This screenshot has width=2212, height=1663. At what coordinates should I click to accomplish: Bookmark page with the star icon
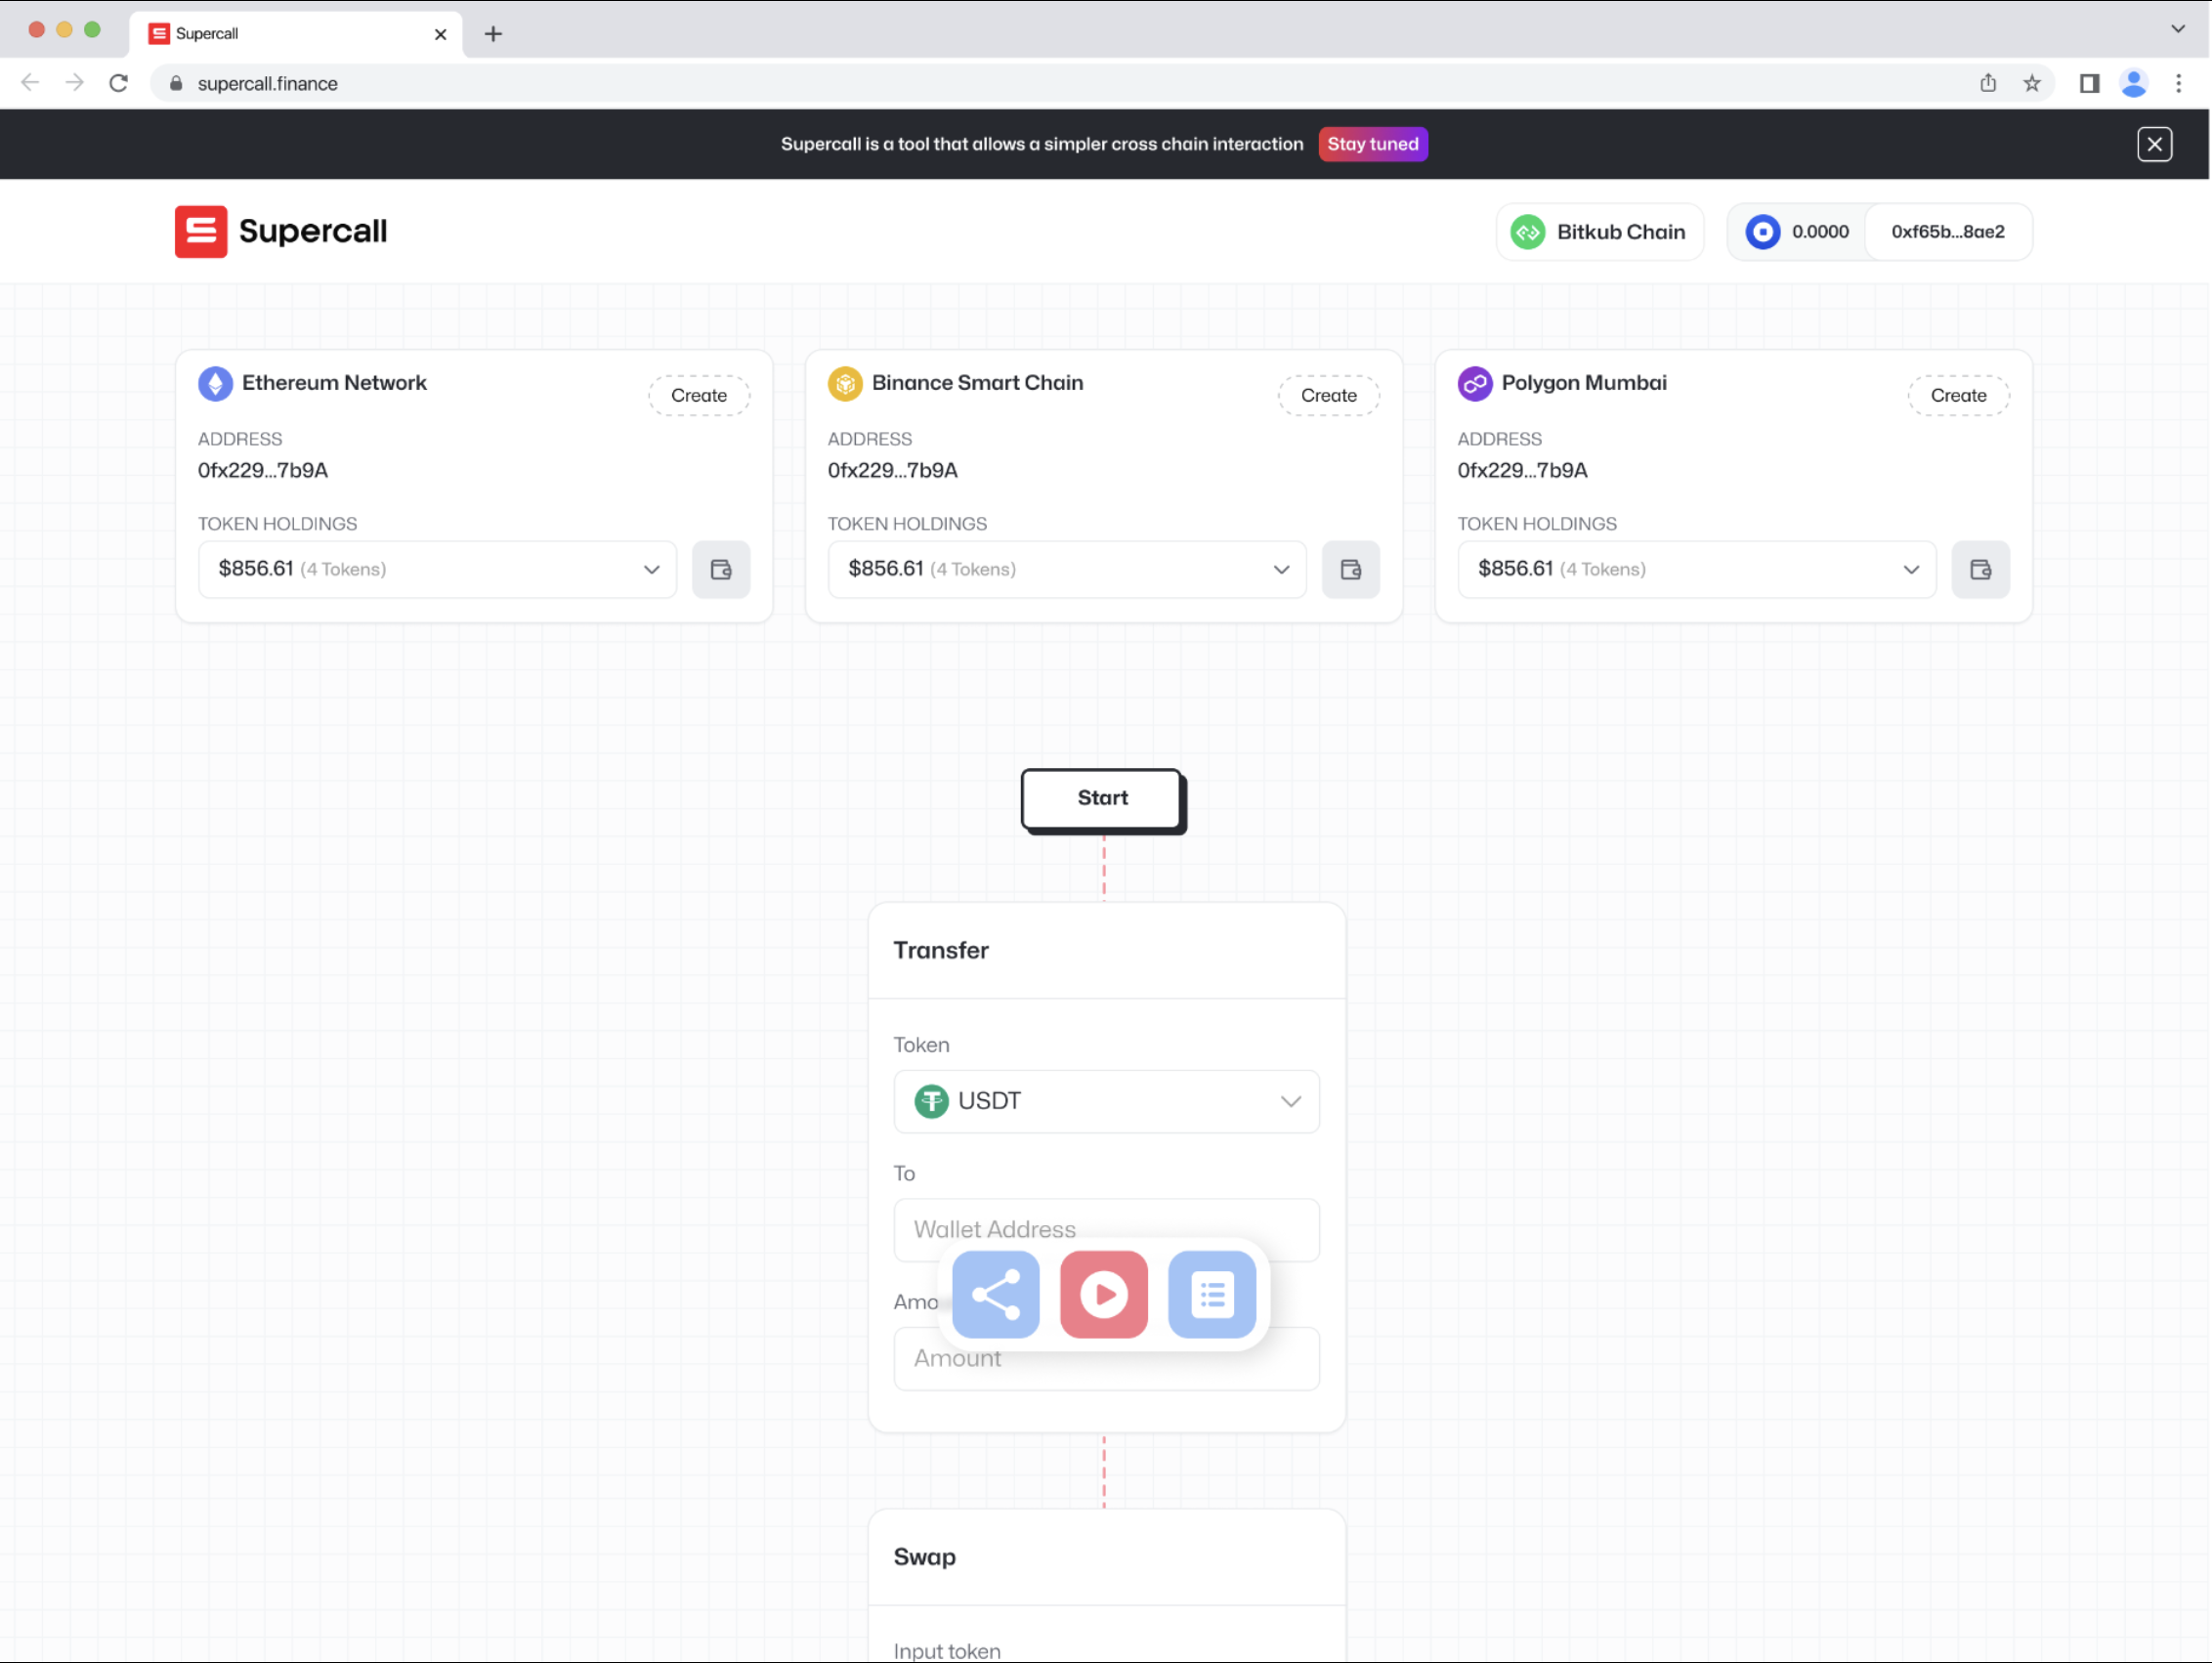pos(2031,84)
